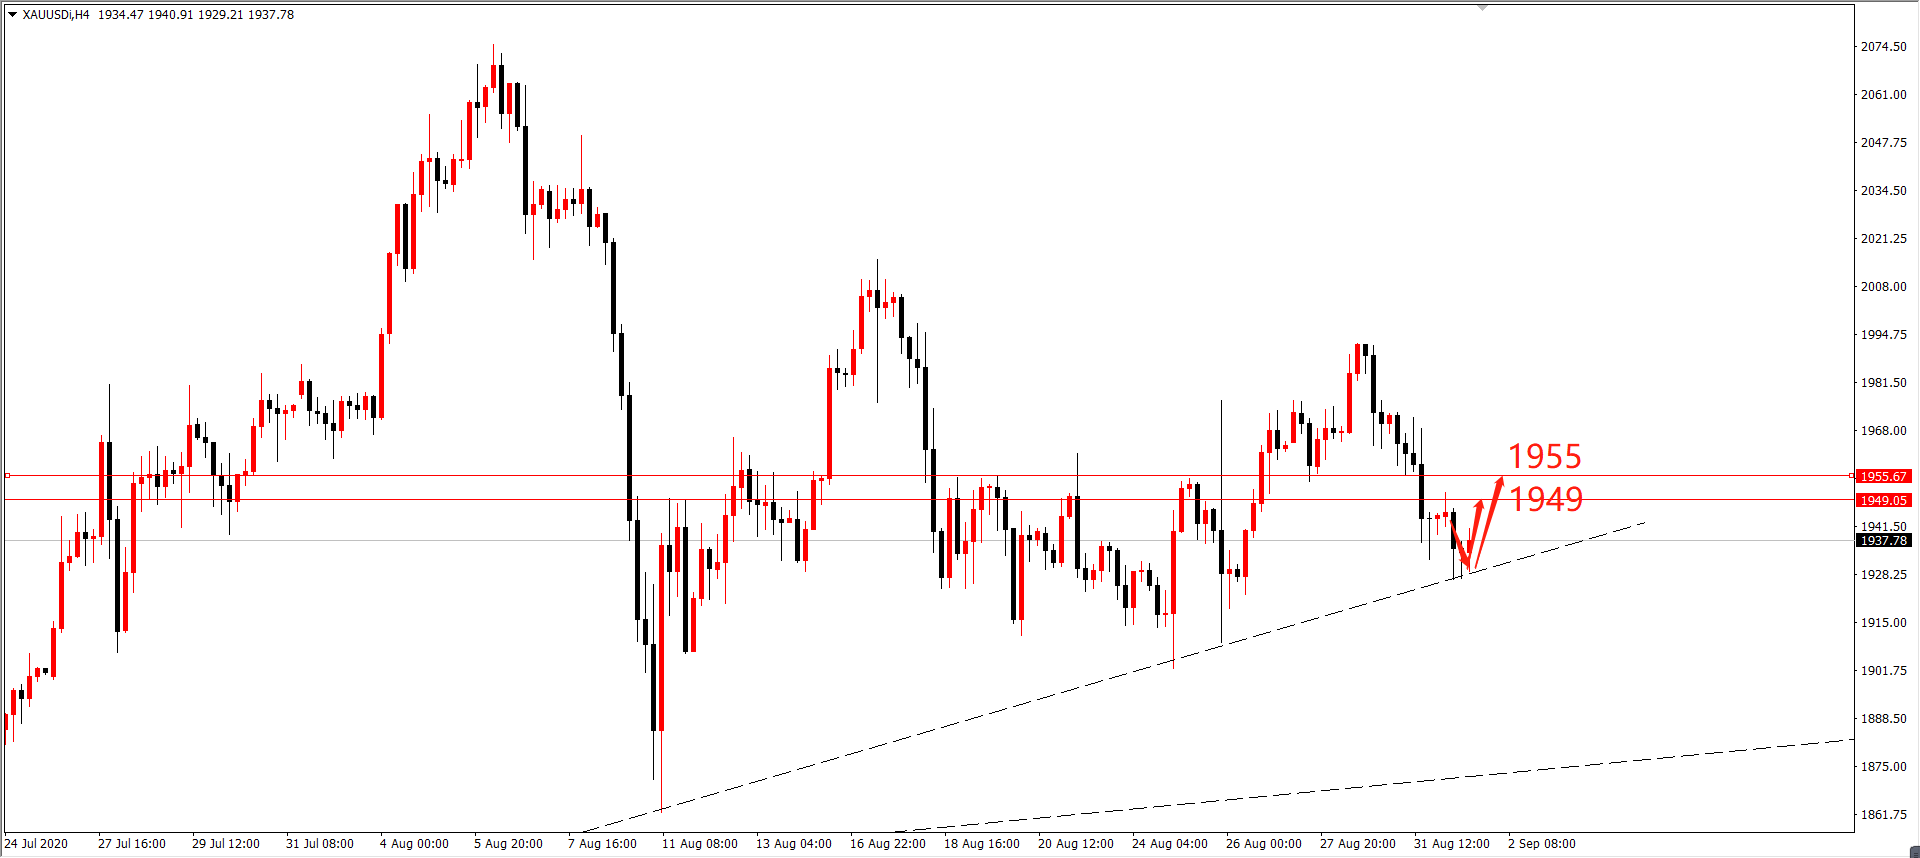Click the black 1937.78 current price tag

pyautogui.click(x=1883, y=541)
